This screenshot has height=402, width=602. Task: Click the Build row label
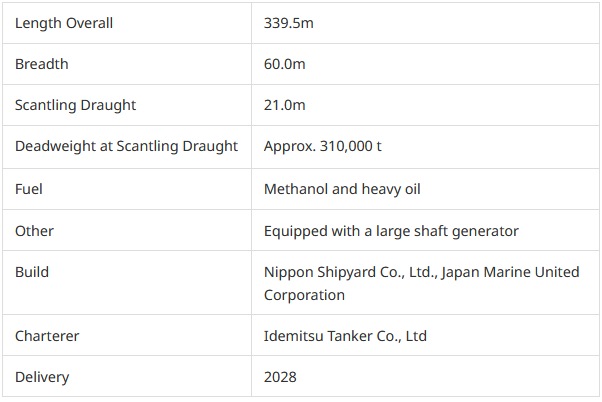(x=32, y=272)
